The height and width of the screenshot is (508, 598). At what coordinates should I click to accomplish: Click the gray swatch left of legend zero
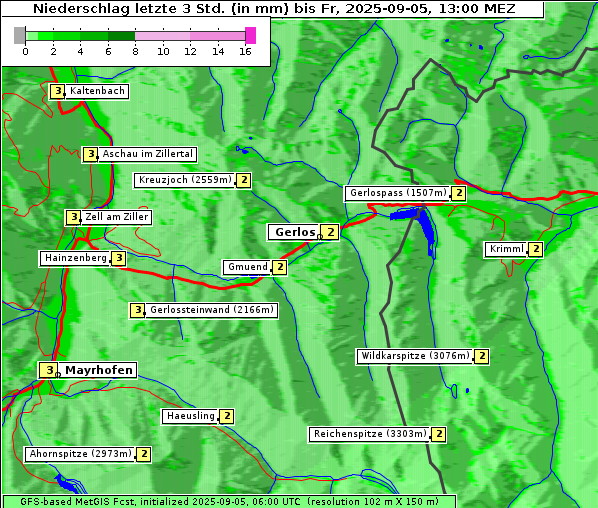[19, 35]
